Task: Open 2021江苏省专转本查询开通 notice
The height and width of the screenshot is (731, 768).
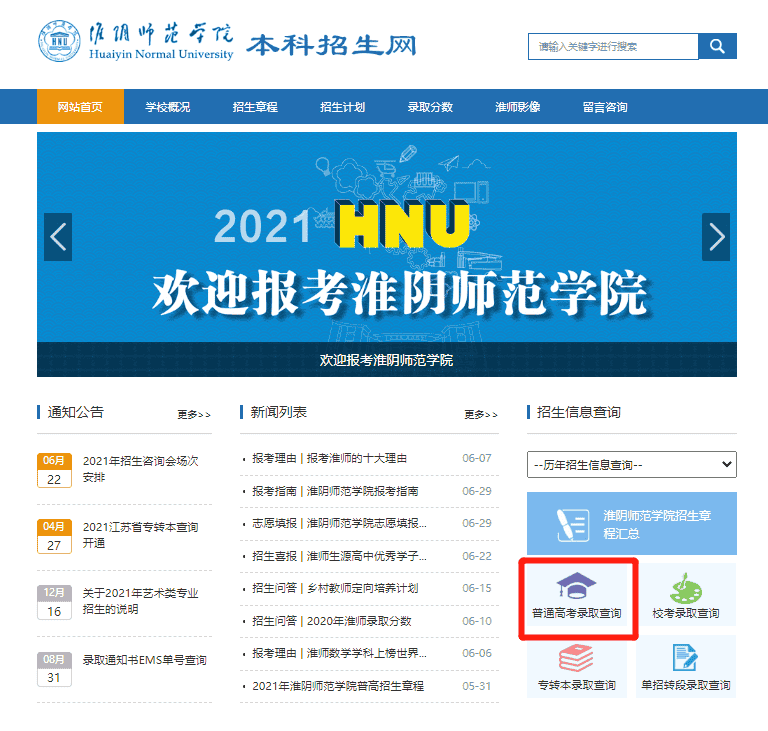Action: tap(141, 535)
